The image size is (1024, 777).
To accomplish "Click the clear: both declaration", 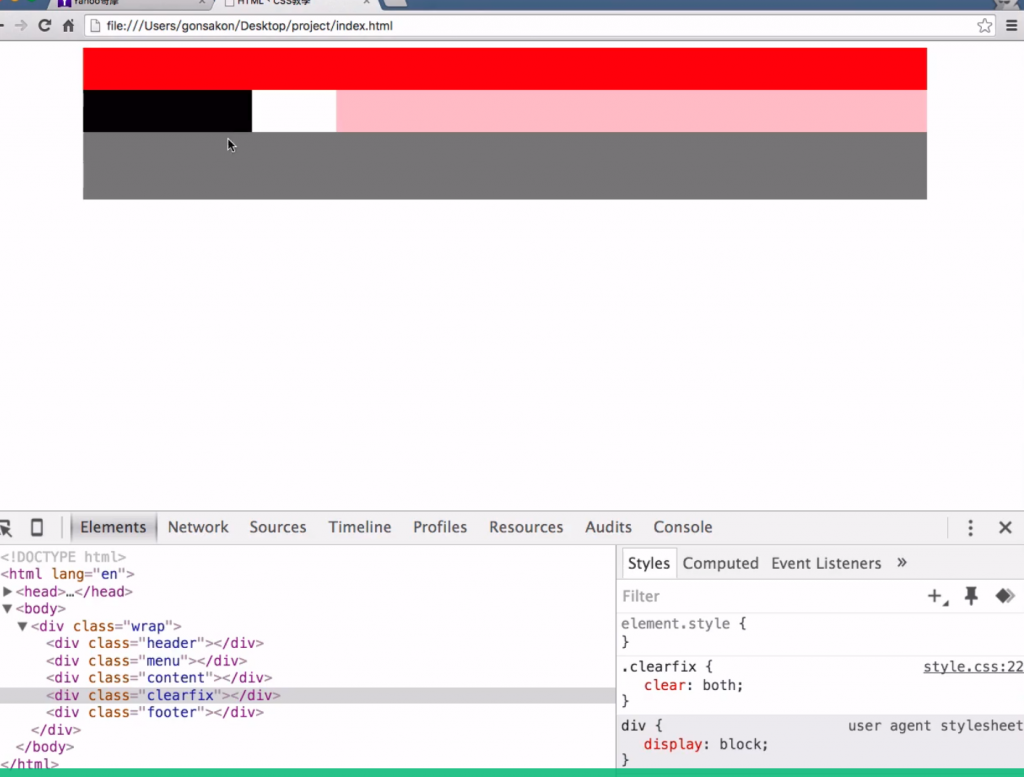I will [694, 686].
